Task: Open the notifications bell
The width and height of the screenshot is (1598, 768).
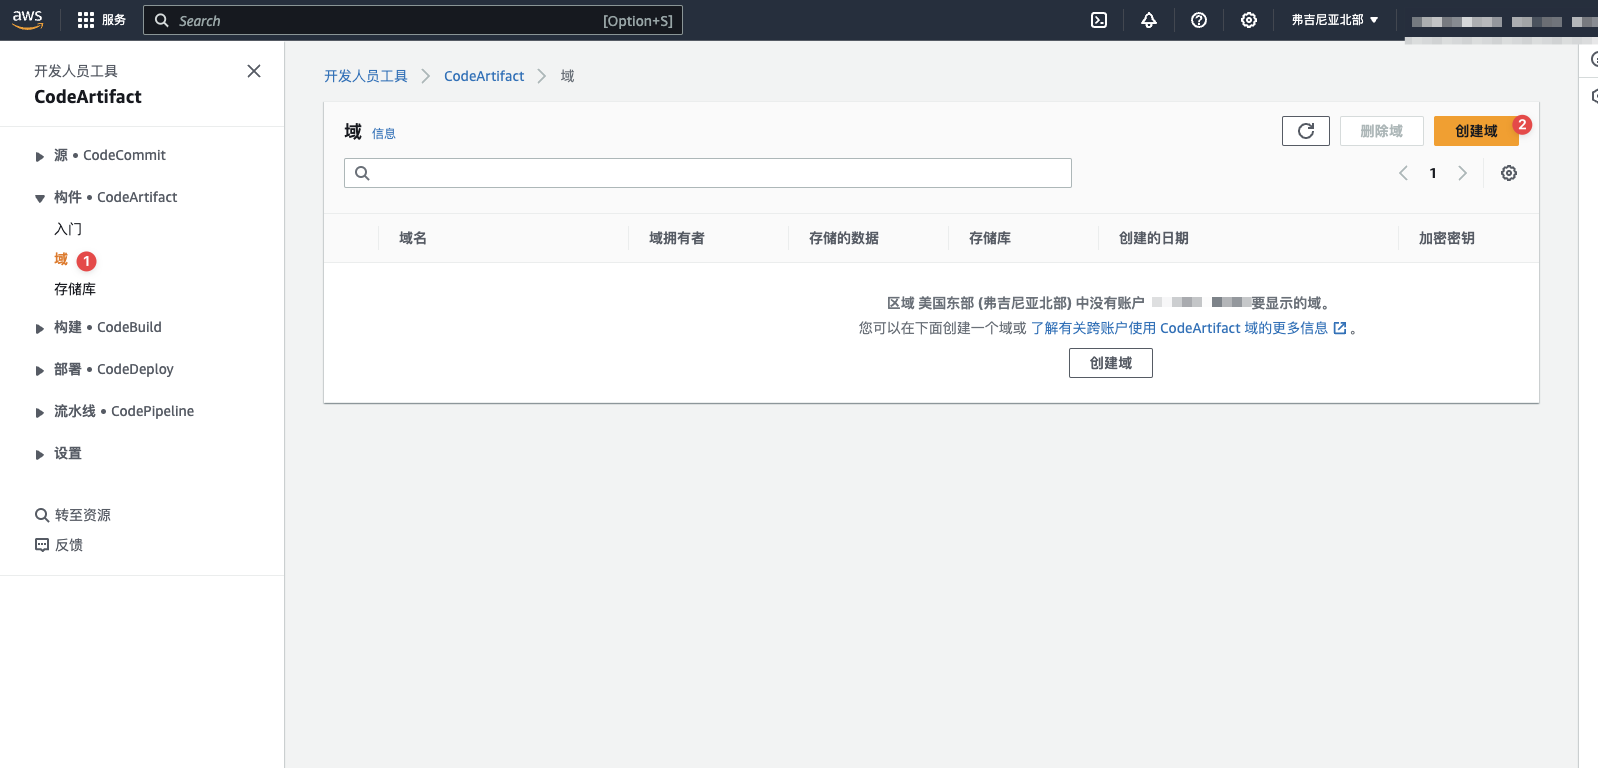Action: tap(1149, 20)
